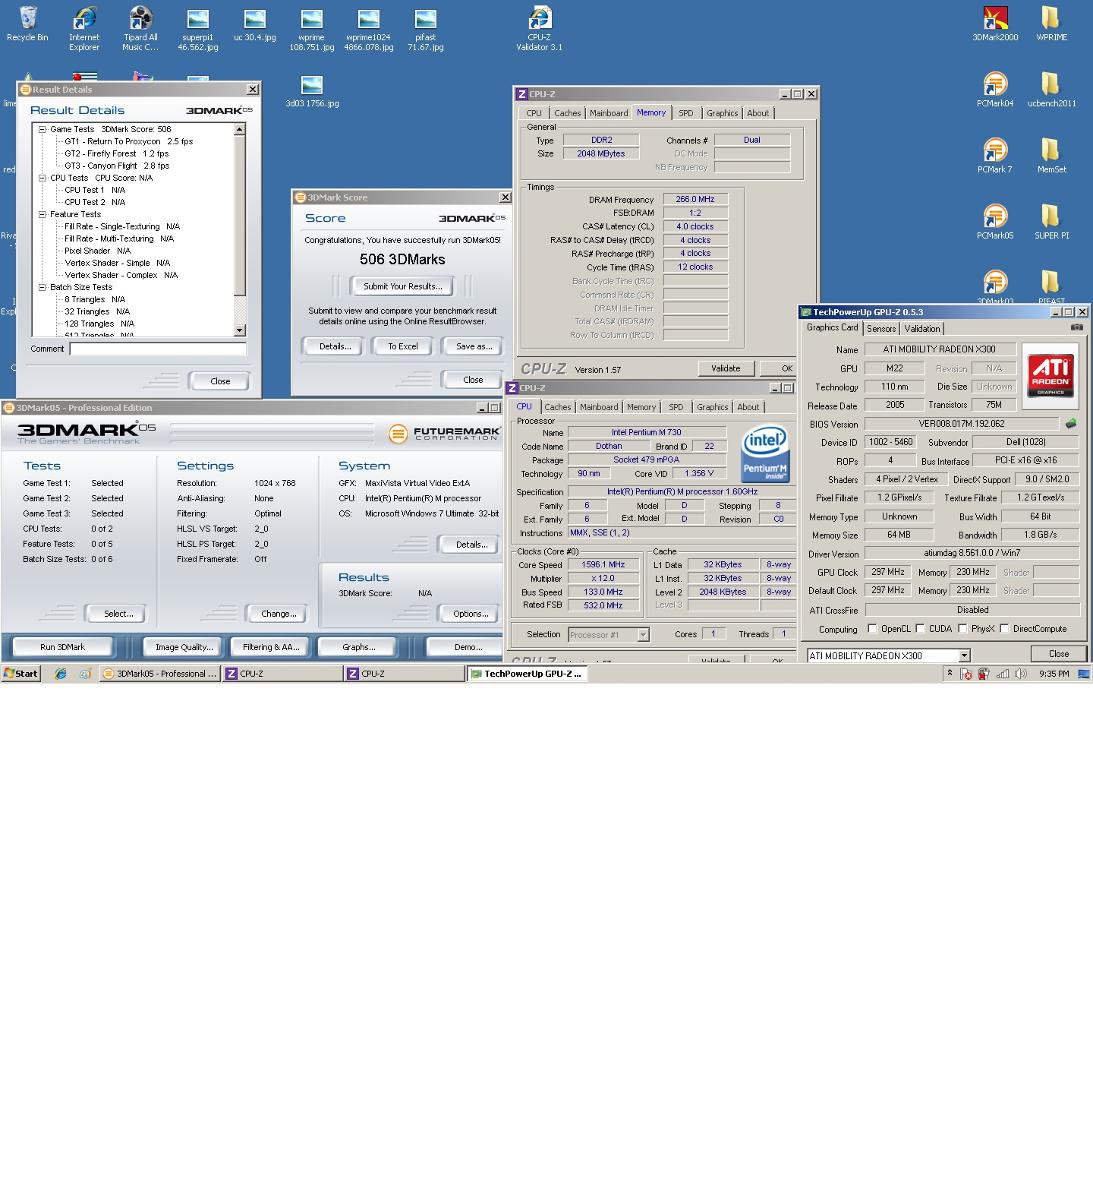Image resolution: width=1093 pixels, height=1200 pixels.
Task: Open the PCMark05 desktop shortcut
Action: pyautogui.click(x=995, y=222)
